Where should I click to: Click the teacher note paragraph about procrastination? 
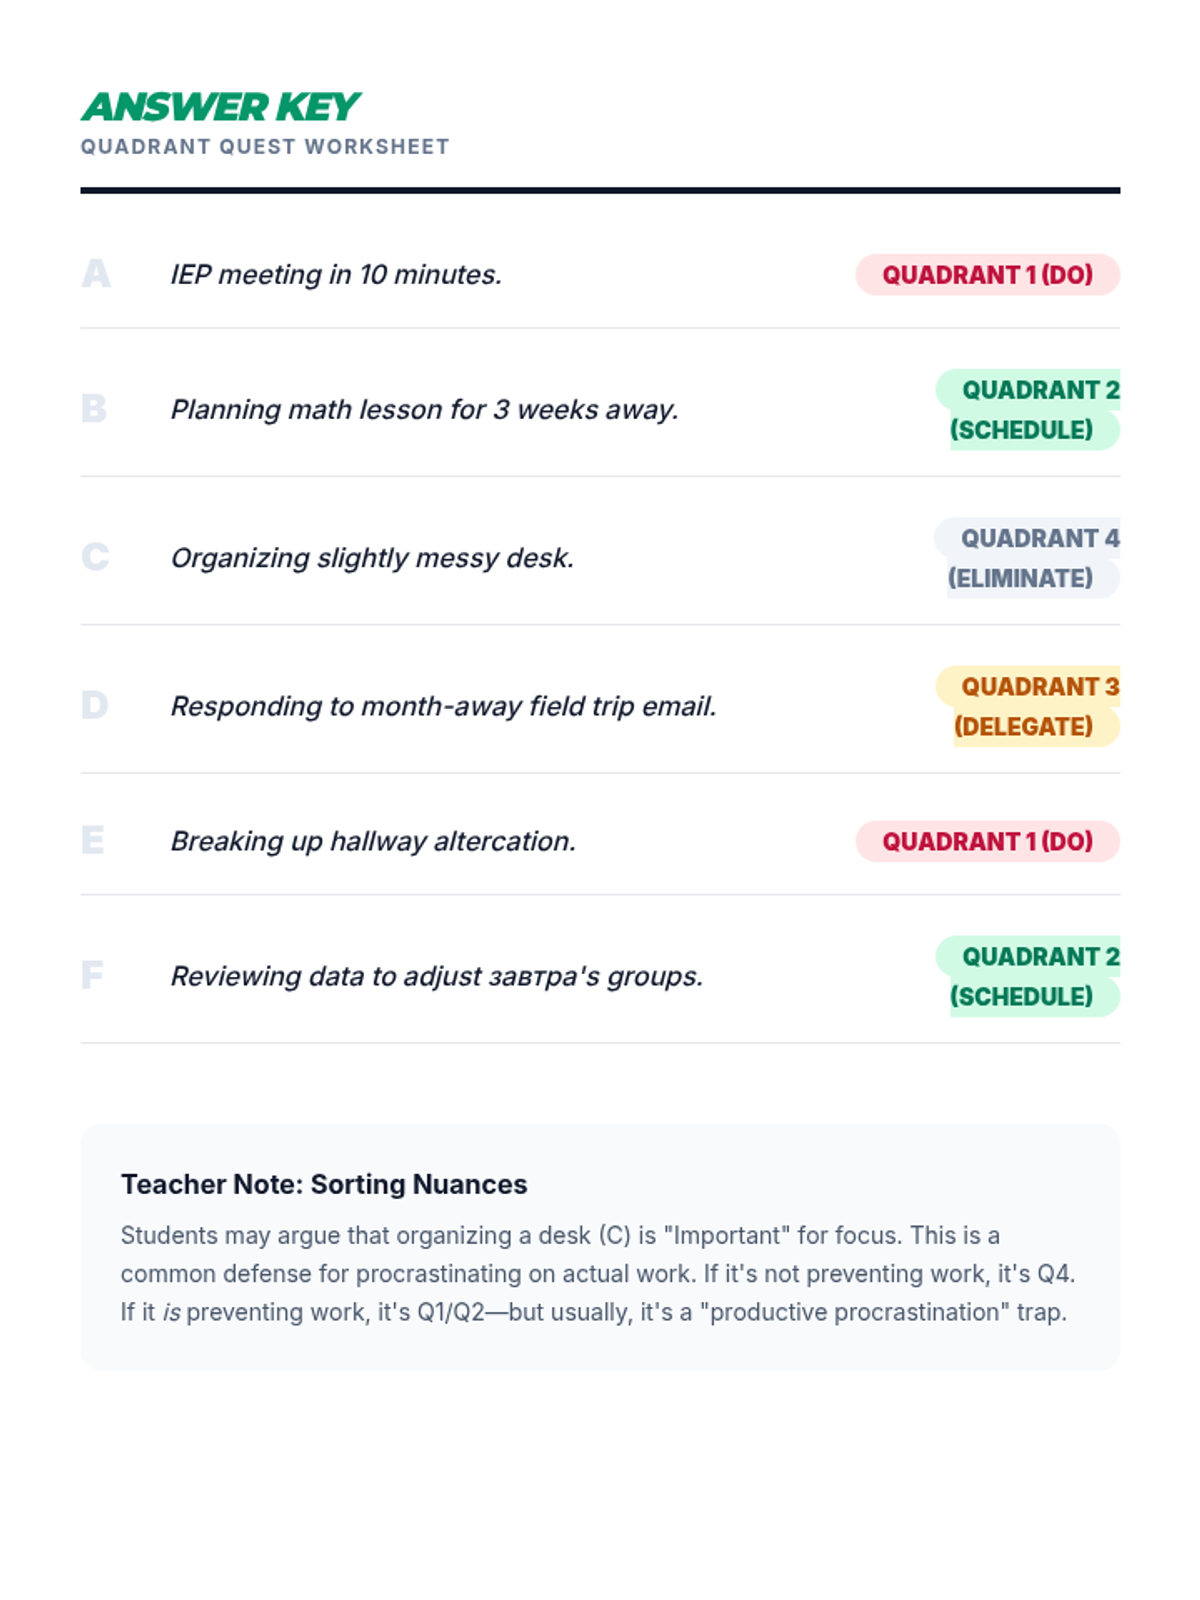[x=598, y=1274]
